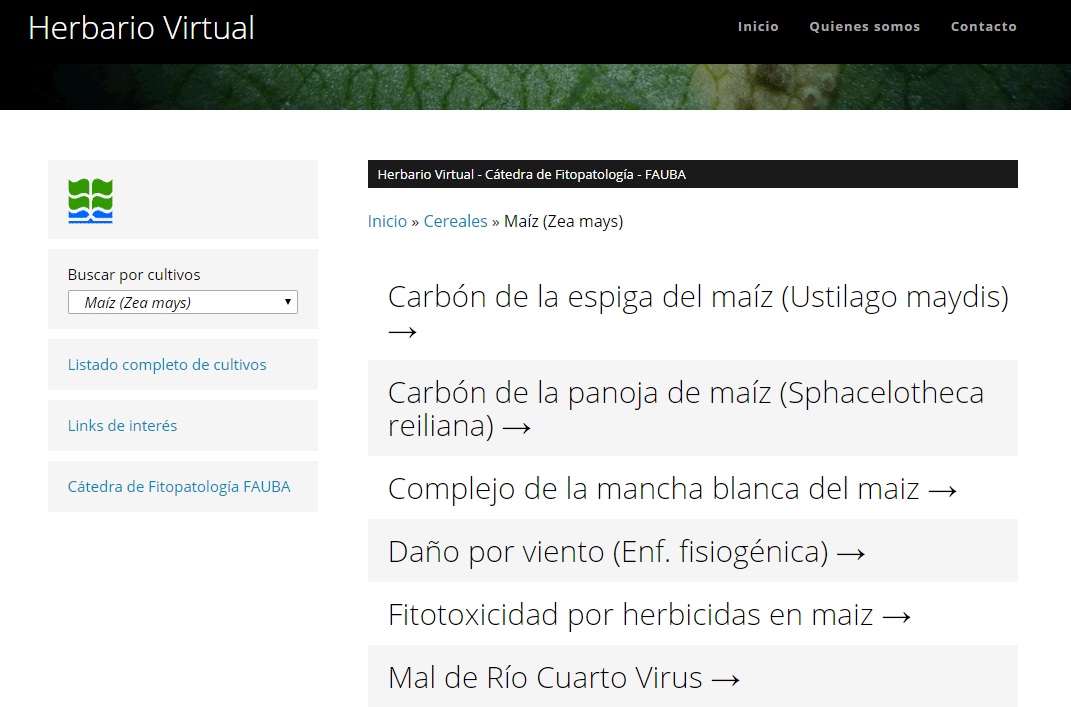Open the Quienes somos menu item
1071x707 pixels.
coord(864,27)
